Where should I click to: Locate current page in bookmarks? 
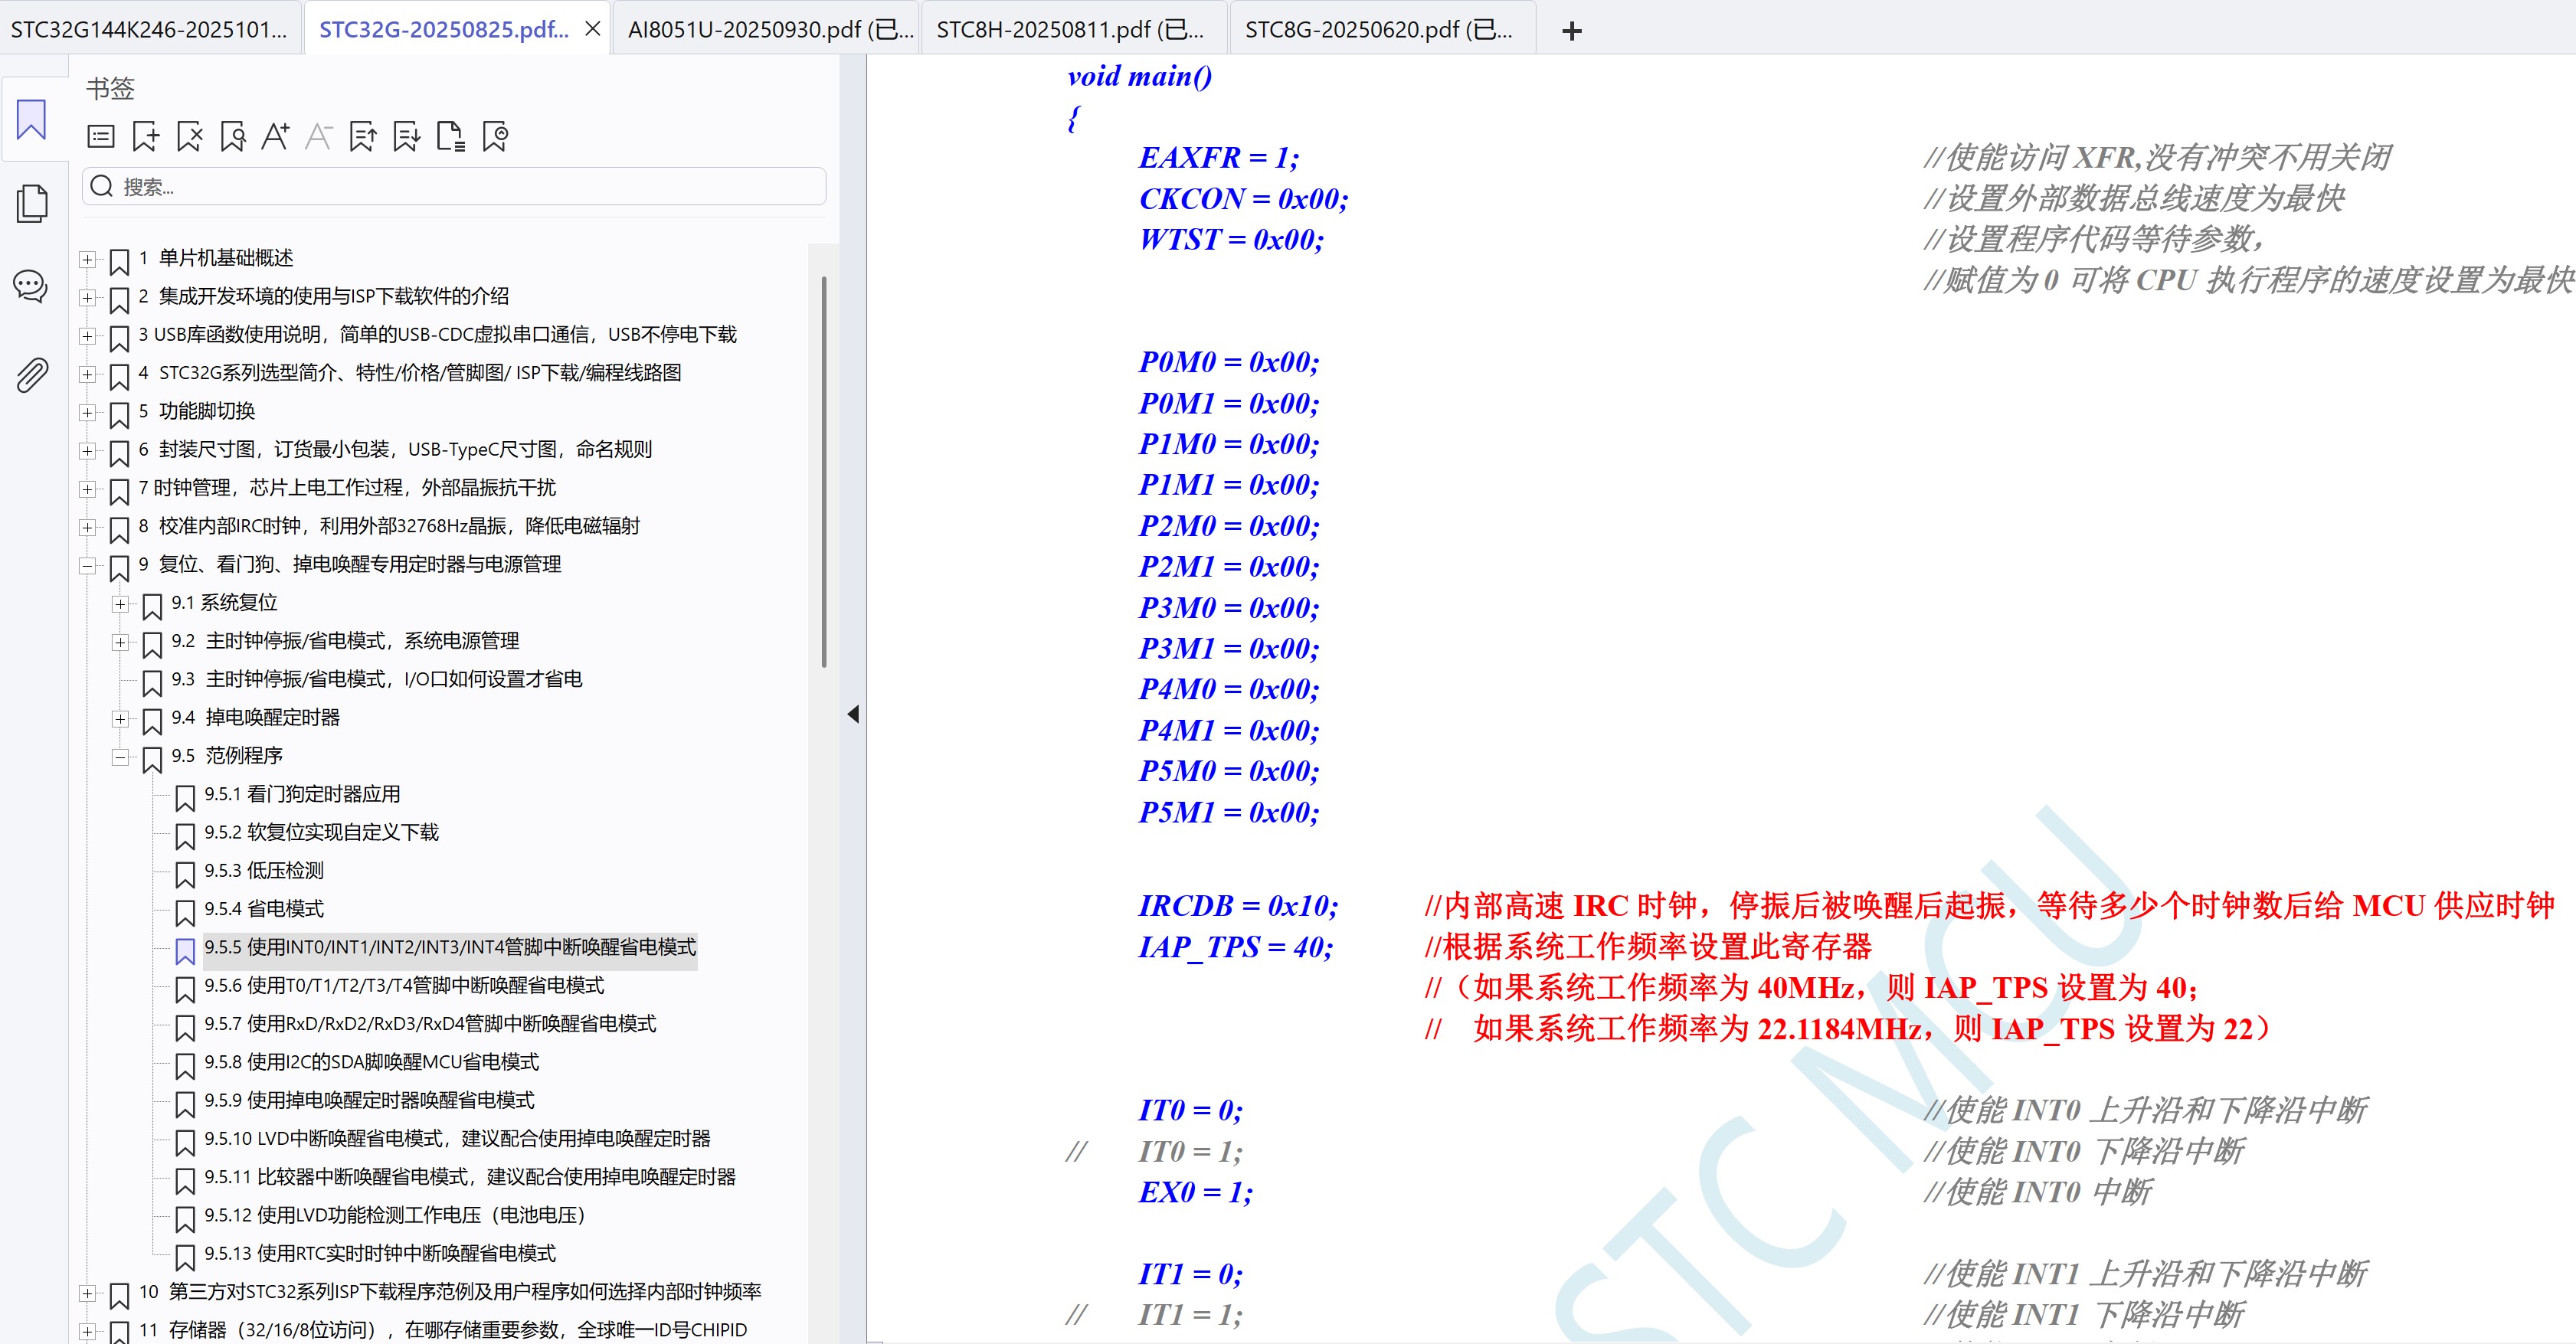494,136
